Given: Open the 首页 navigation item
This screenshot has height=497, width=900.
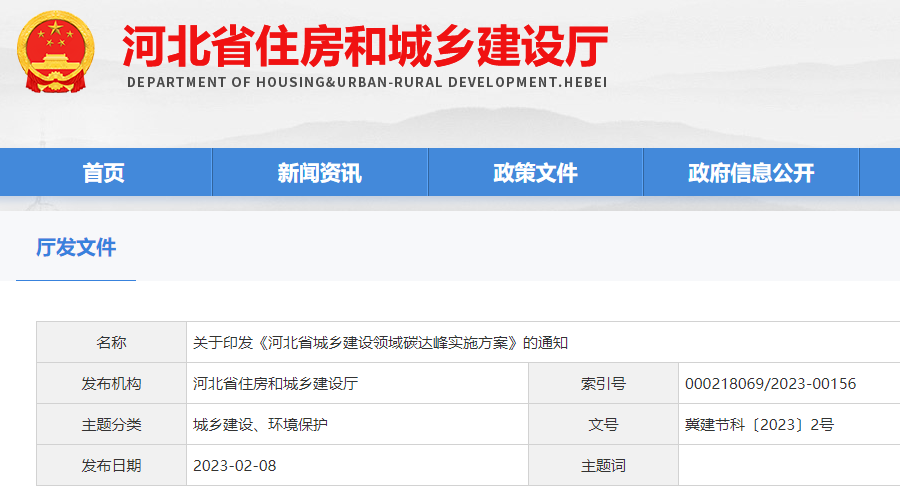Looking at the screenshot, I should [104, 173].
